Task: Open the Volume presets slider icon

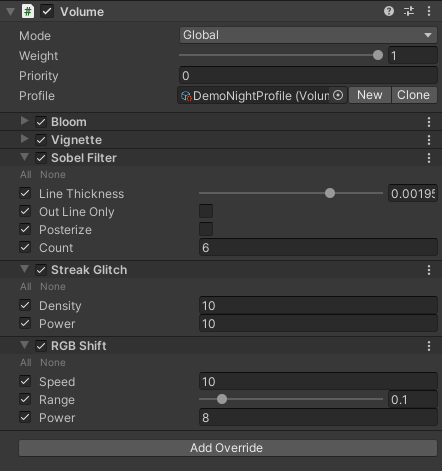Action: tap(409, 11)
